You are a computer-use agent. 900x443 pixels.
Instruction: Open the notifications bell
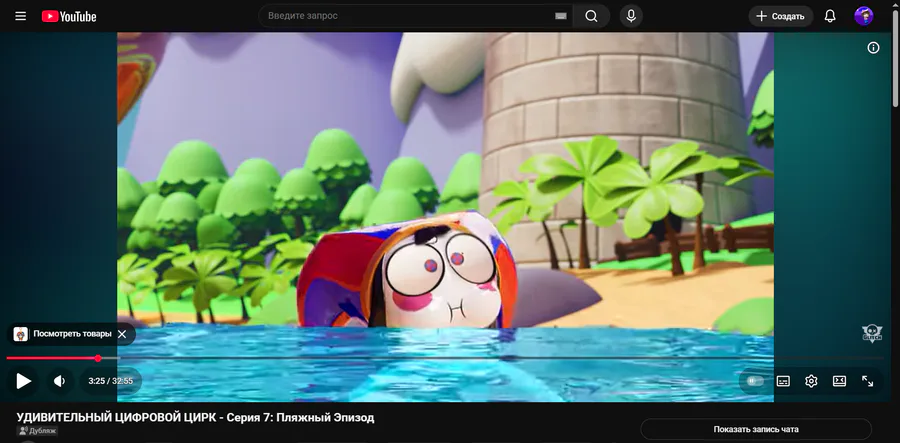[830, 16]
